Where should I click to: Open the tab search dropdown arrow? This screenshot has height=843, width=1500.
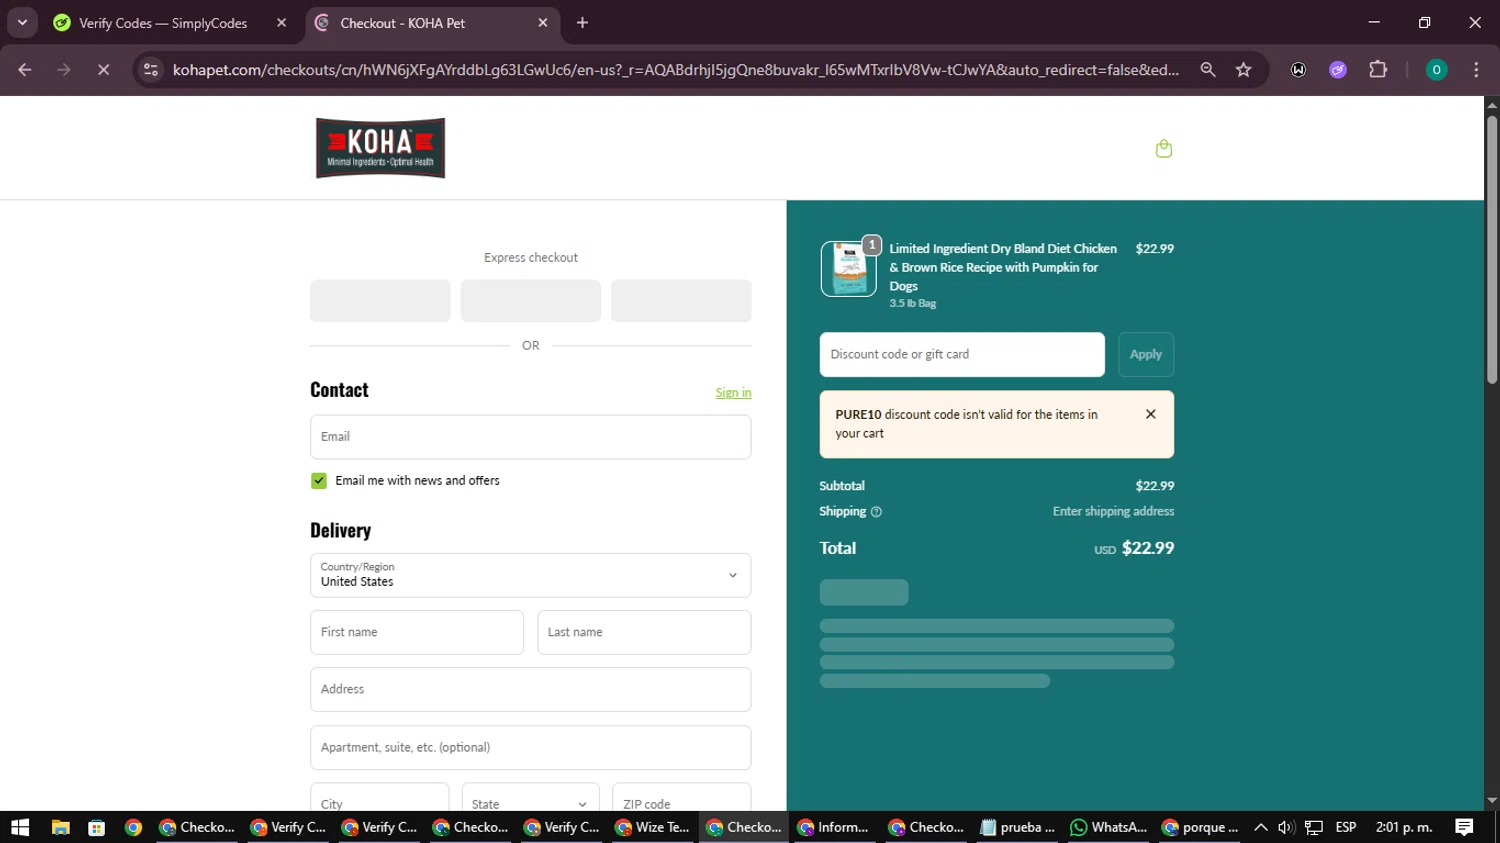pyautogui.click(x=22, y=22)
